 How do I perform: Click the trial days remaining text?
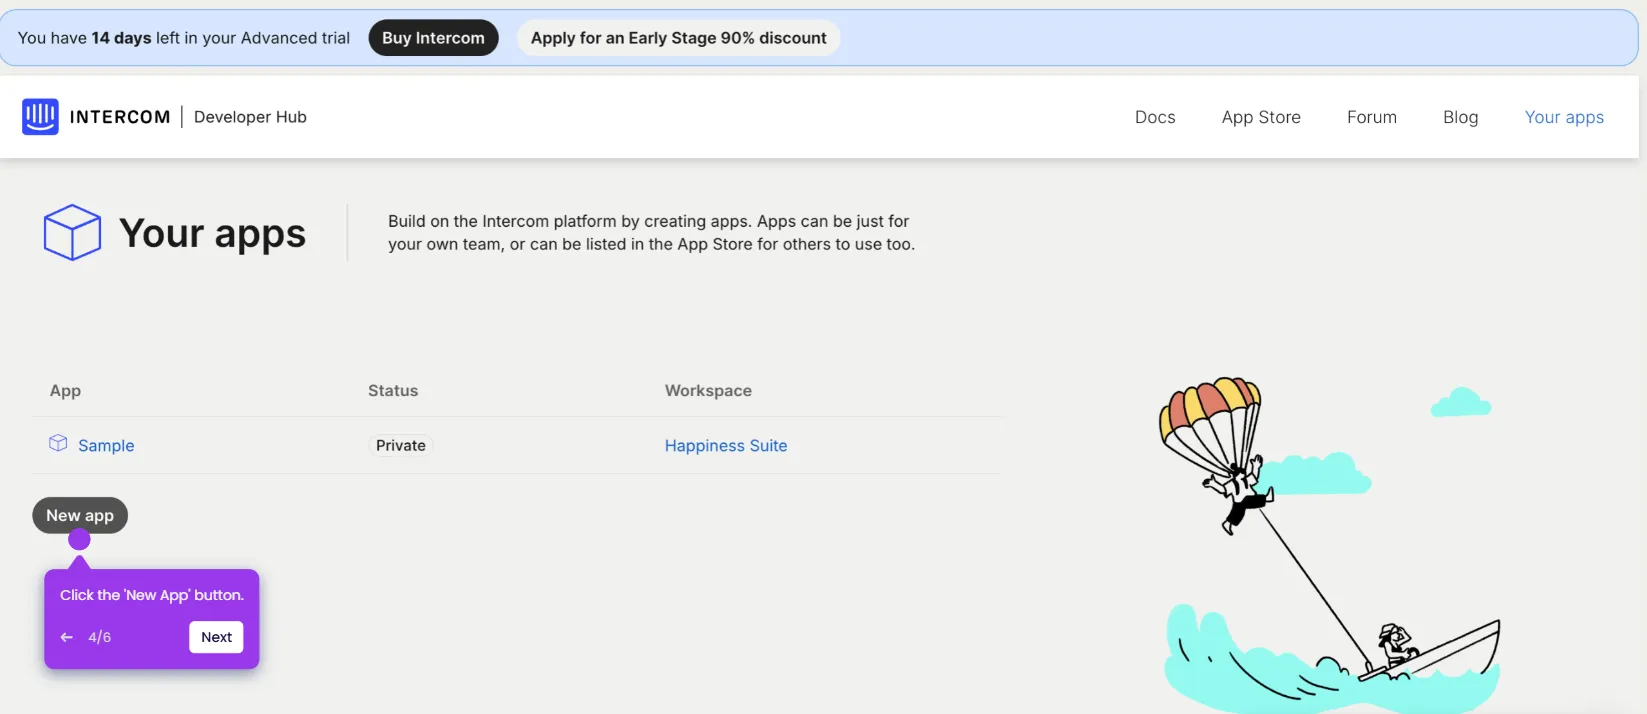[x=184, y=38]
